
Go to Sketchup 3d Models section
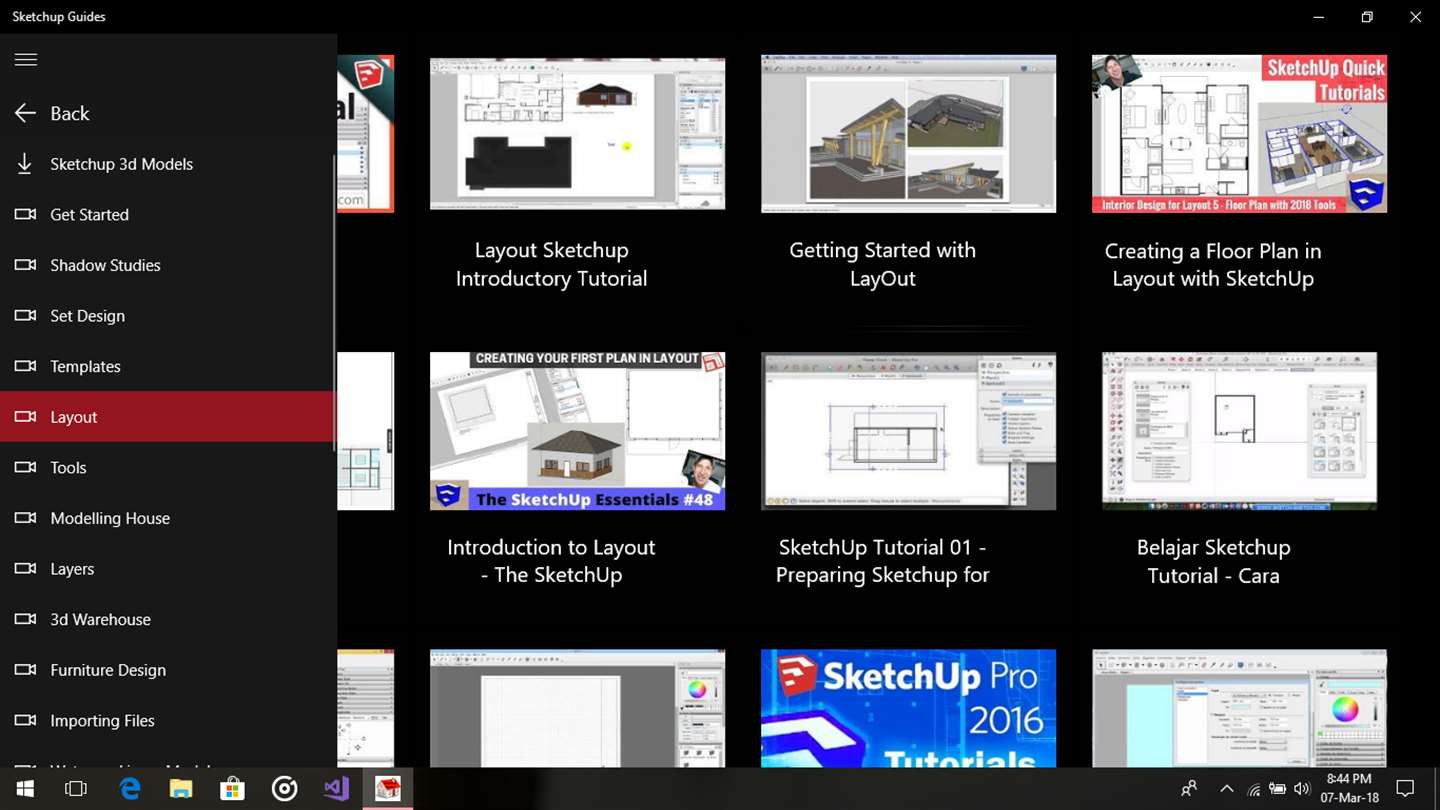pos(168,164)
